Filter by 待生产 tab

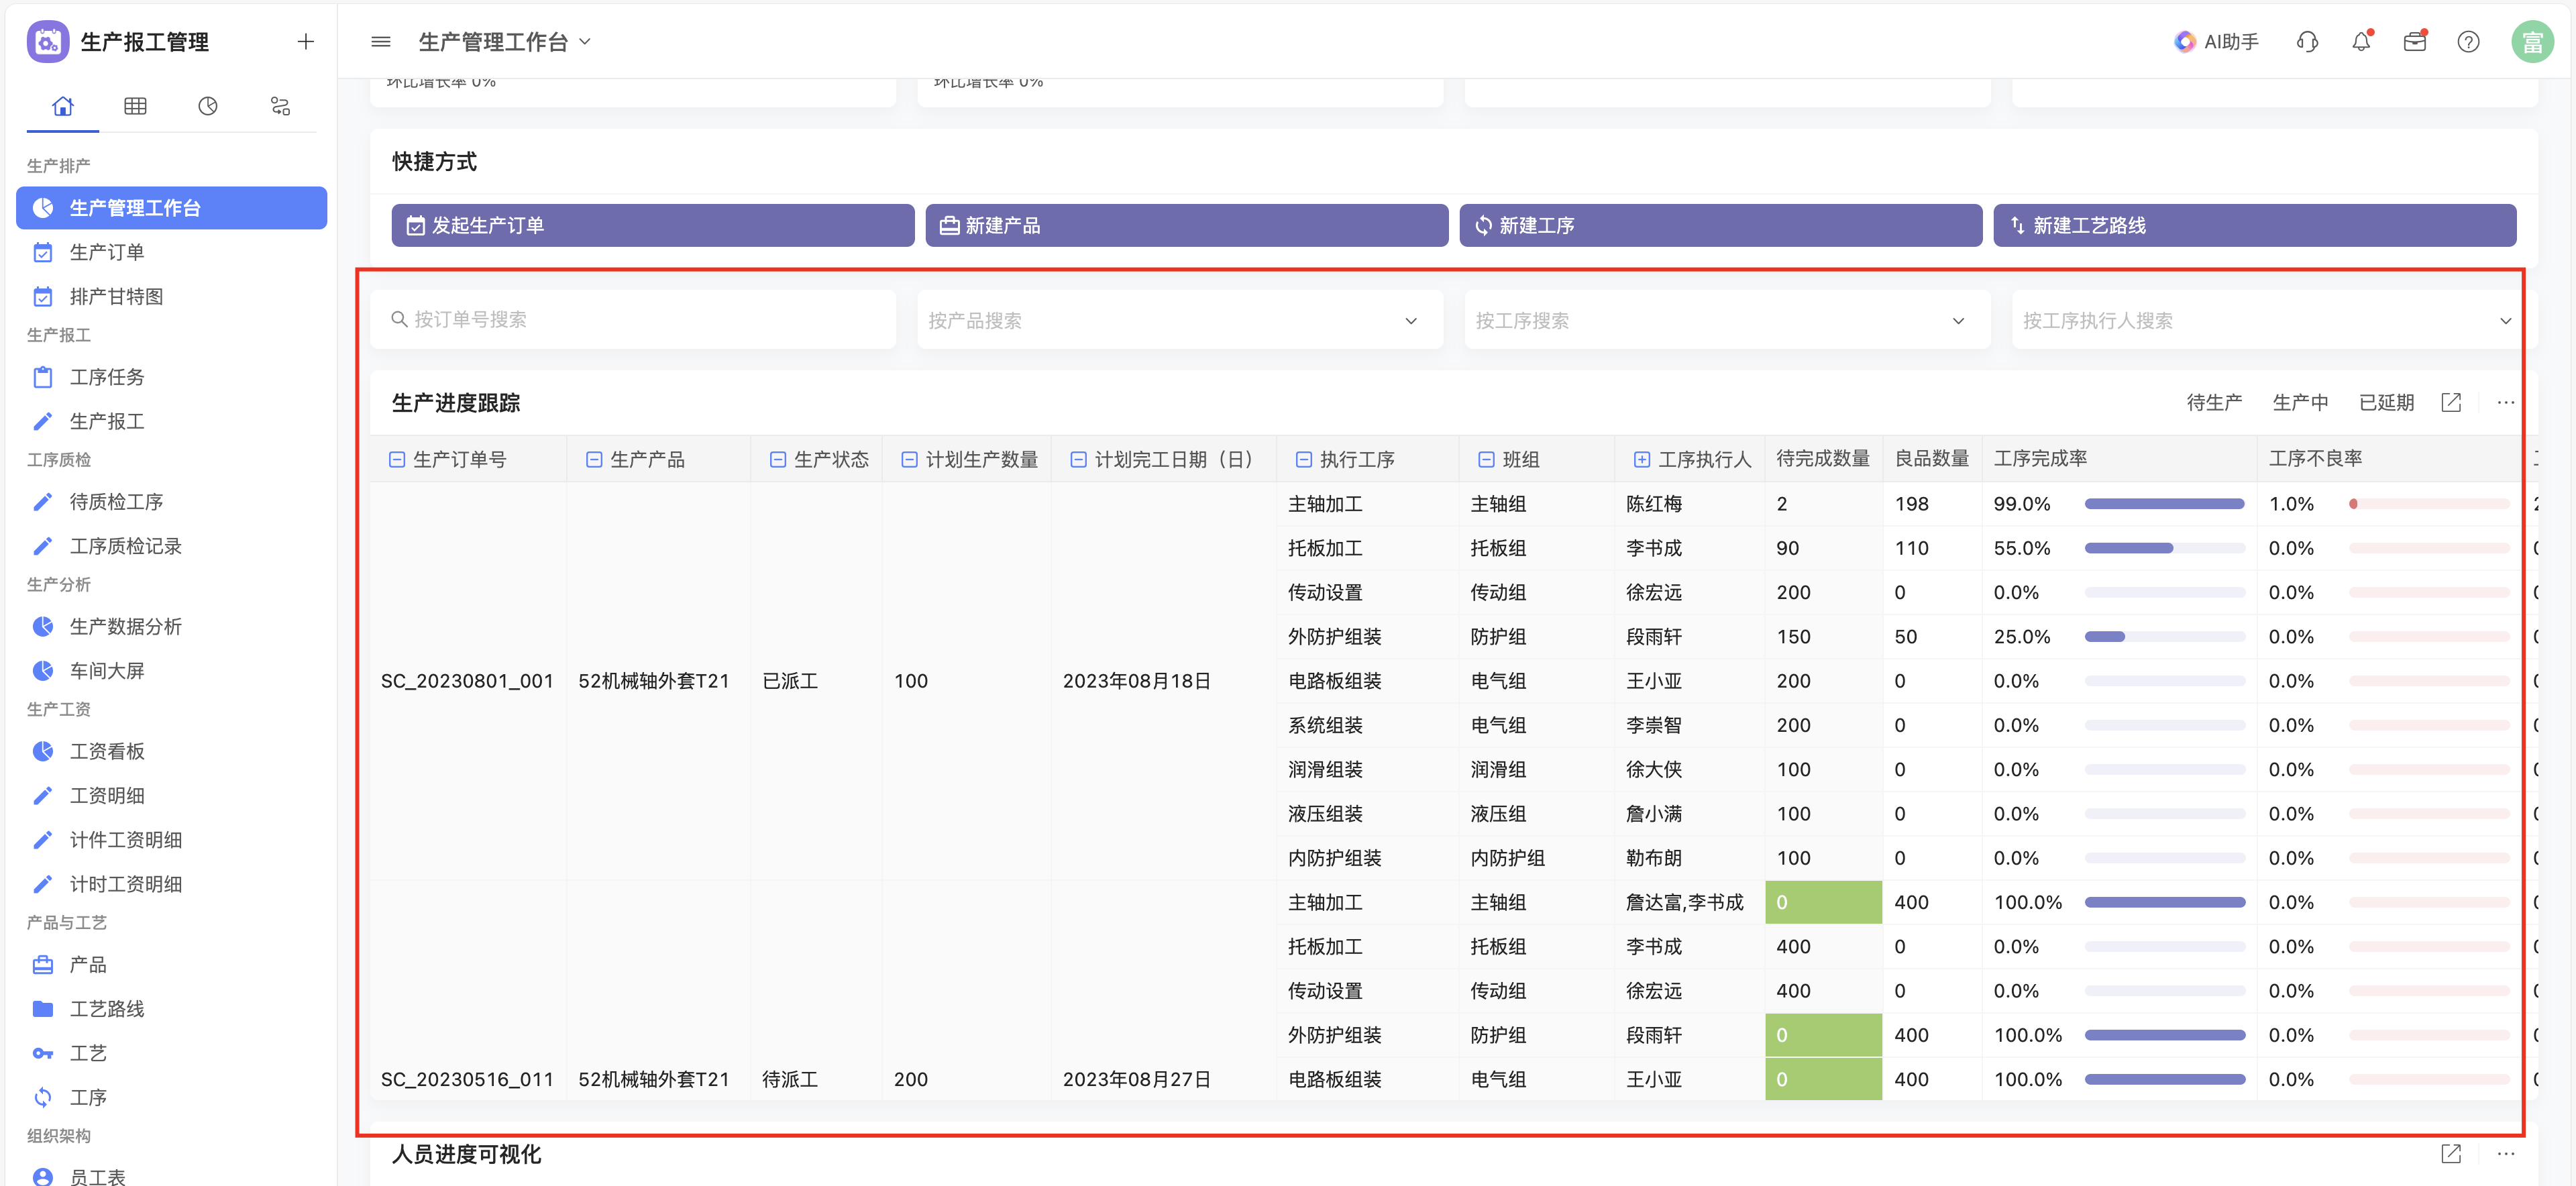pyautogui.click(x=2214, y=402)
